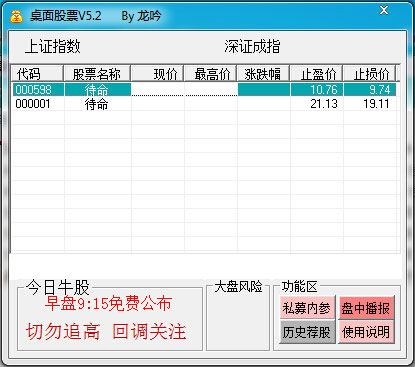The height and width of the screenshot is (367, 415).
Task: Open the 历史荐股 history
Action: tap(307, 332)
